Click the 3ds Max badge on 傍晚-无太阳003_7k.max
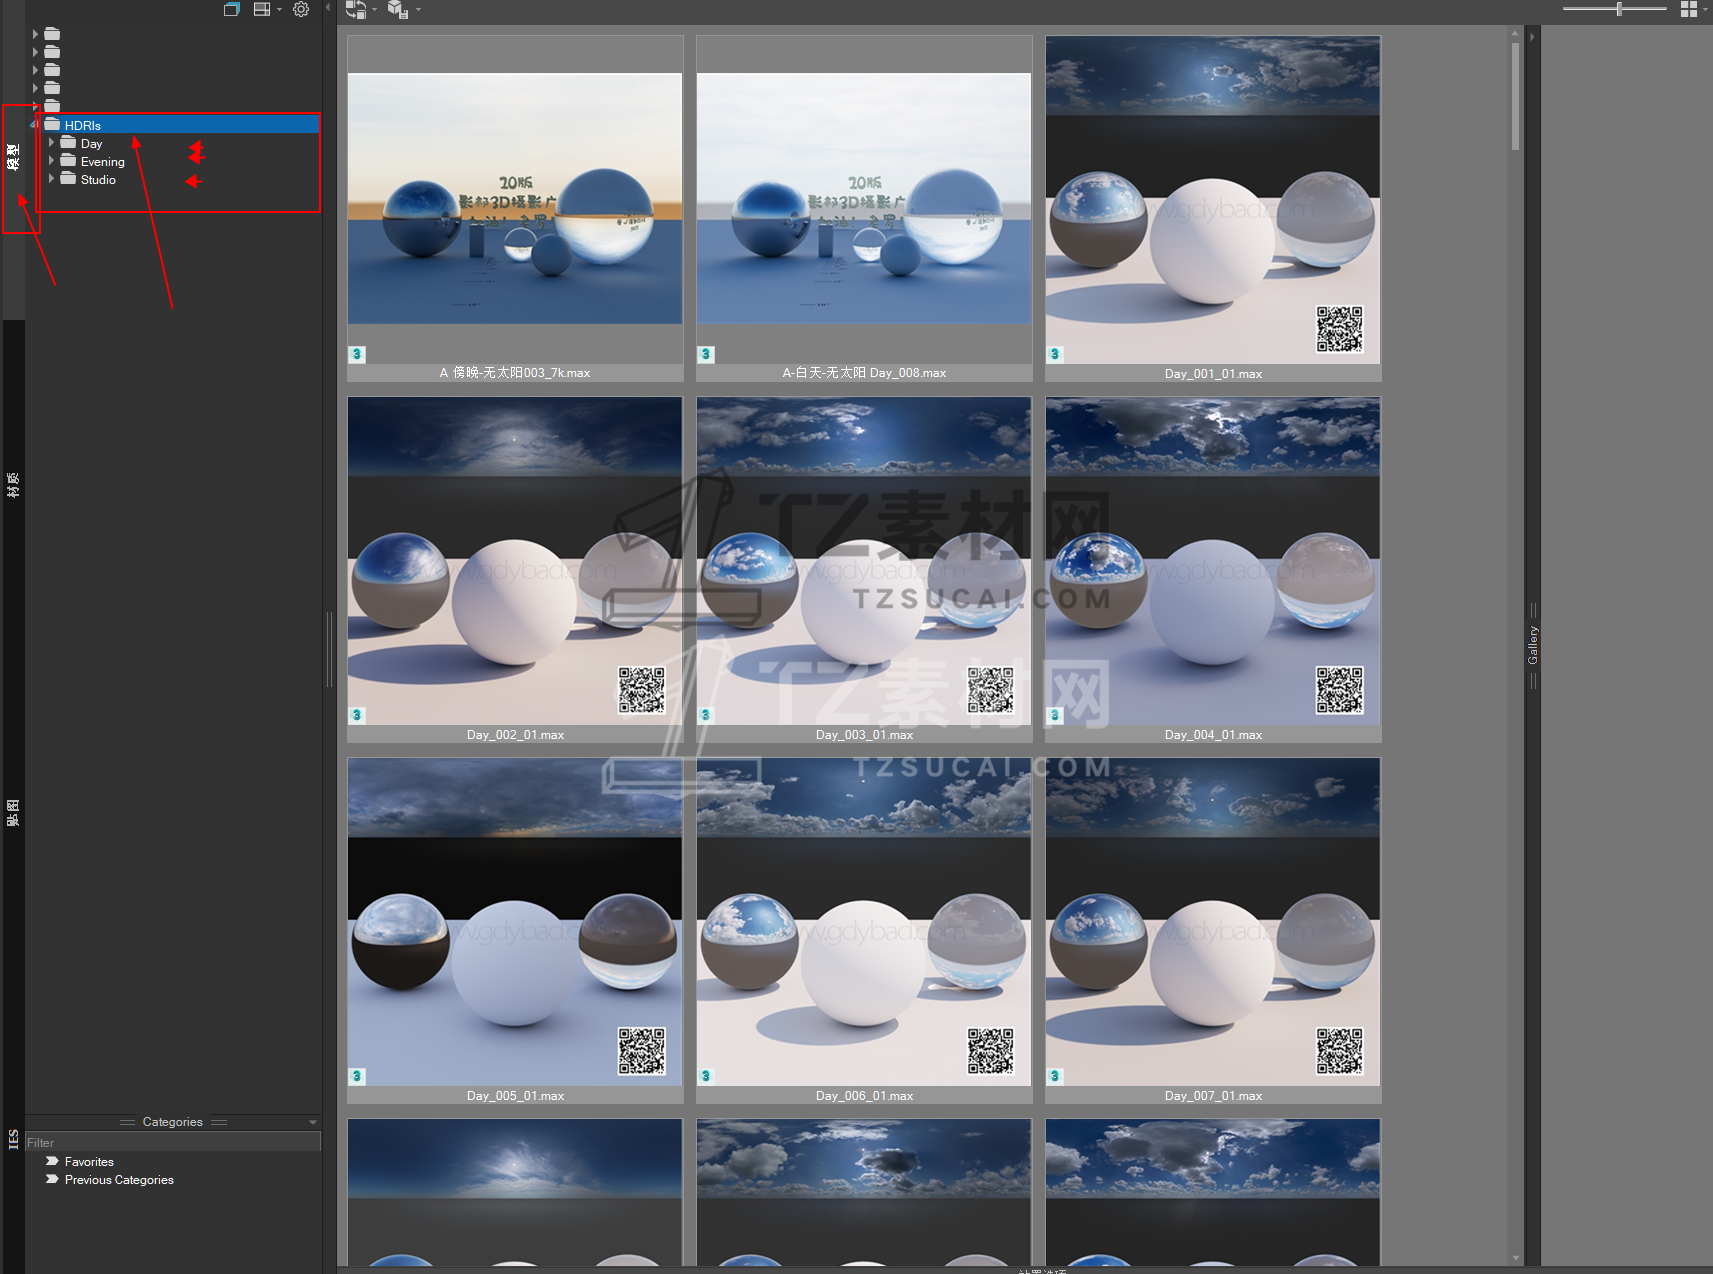 (x=357, y=354)
